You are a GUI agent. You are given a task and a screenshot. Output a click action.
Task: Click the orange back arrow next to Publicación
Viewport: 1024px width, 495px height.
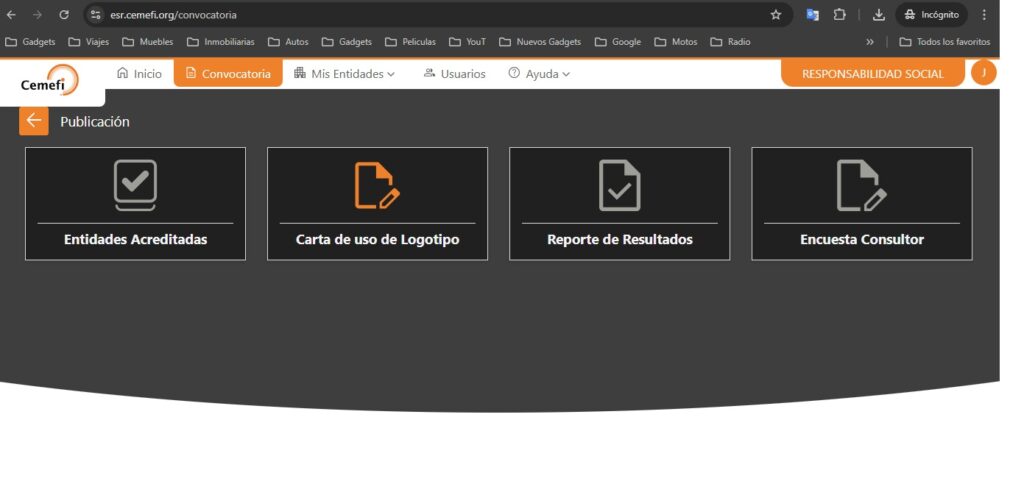[33, 121]
